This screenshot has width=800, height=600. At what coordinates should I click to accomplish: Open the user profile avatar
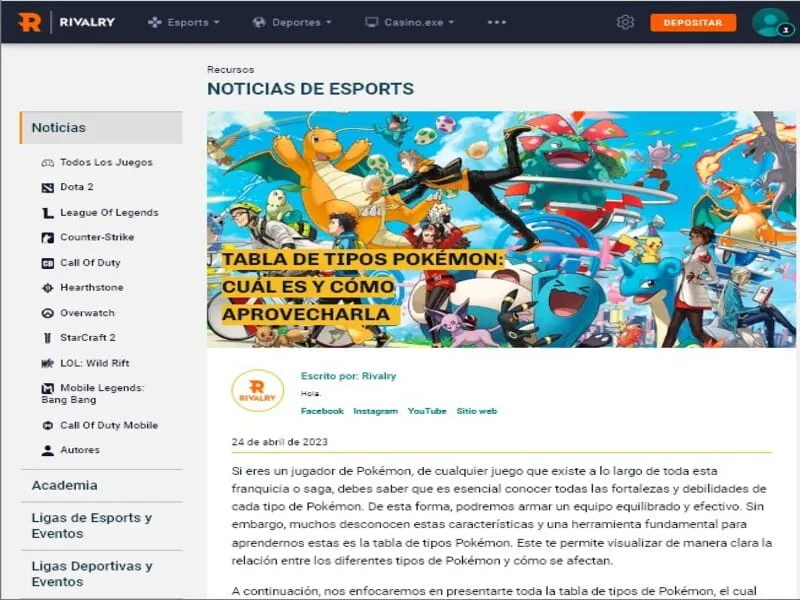point(771,22)
